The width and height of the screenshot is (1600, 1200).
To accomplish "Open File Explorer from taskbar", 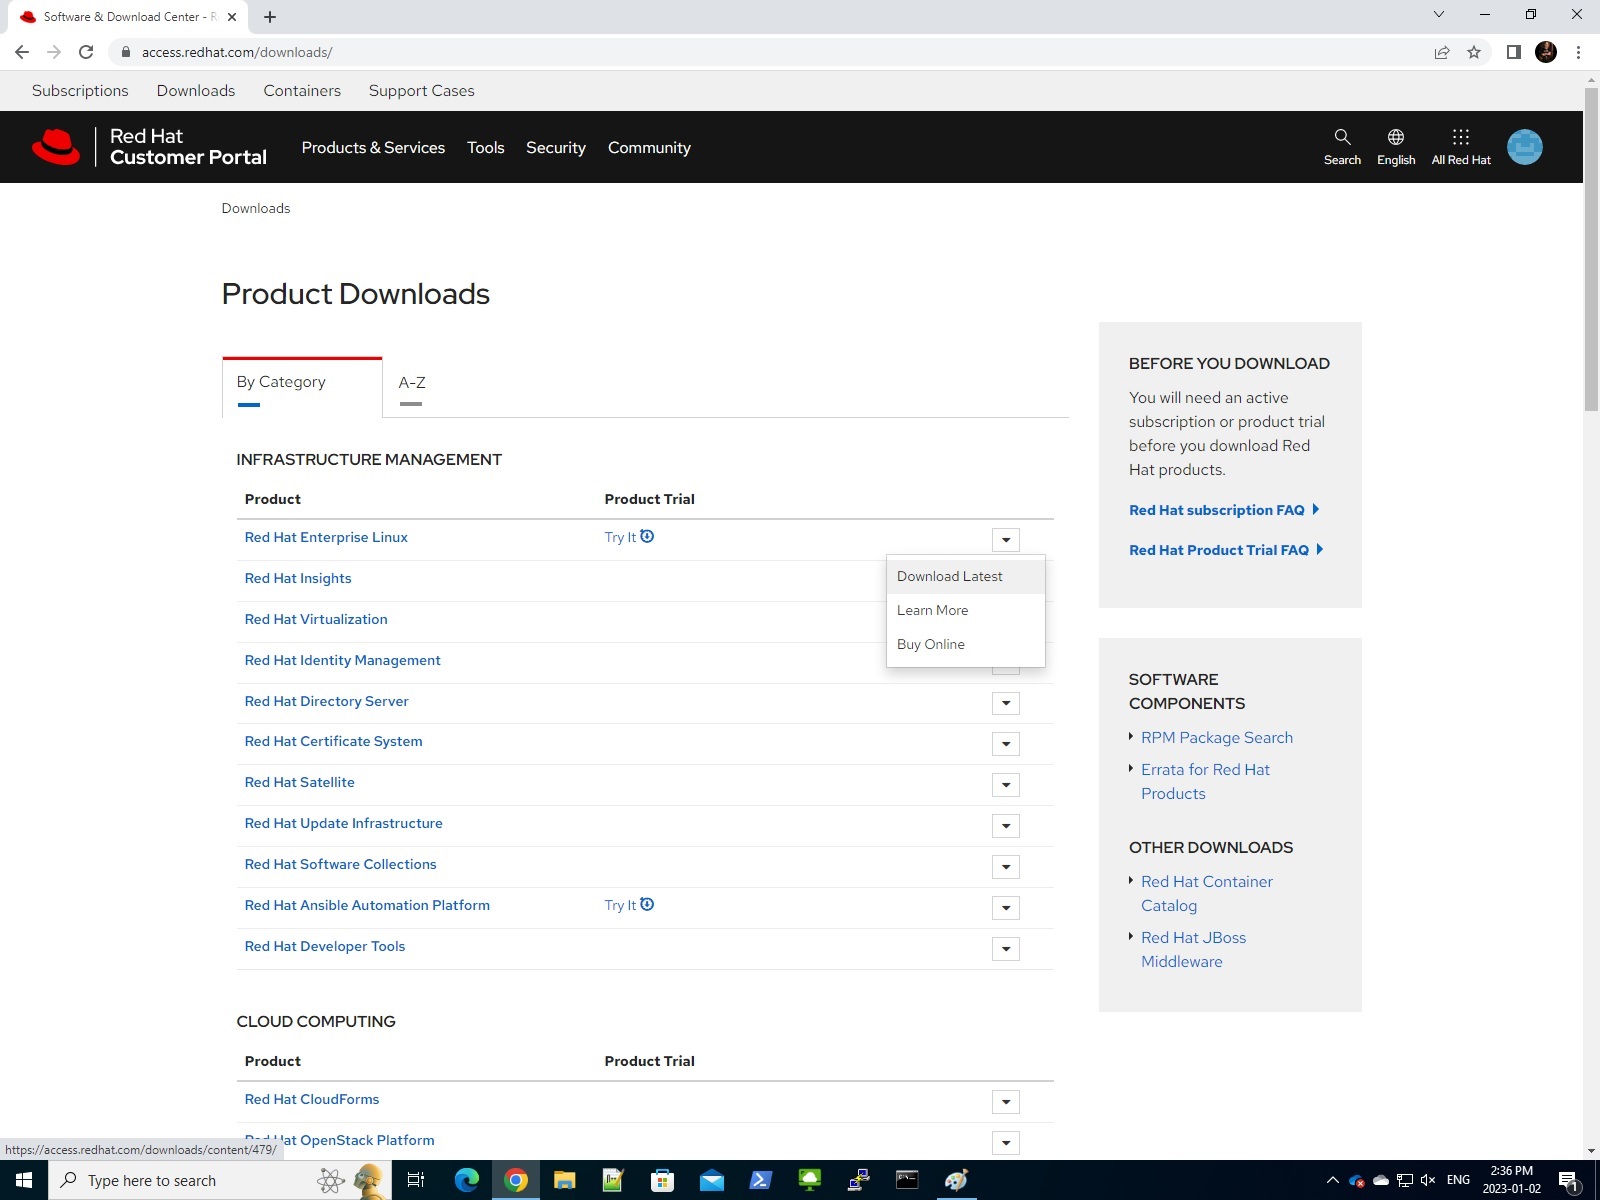I will coord(565,1180).
